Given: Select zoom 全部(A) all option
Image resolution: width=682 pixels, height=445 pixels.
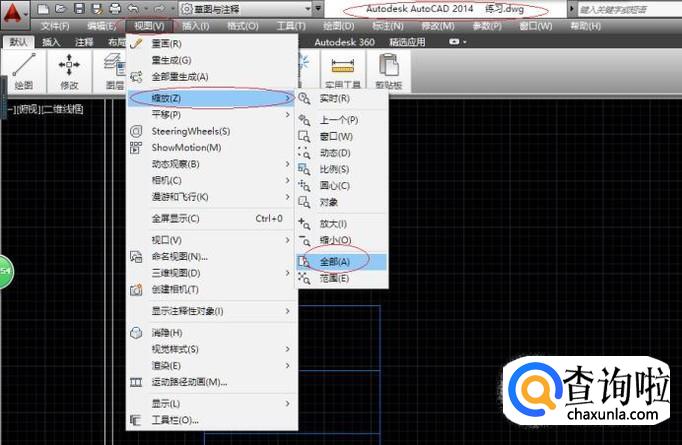Looking at the screenshot, I should 341,261.
